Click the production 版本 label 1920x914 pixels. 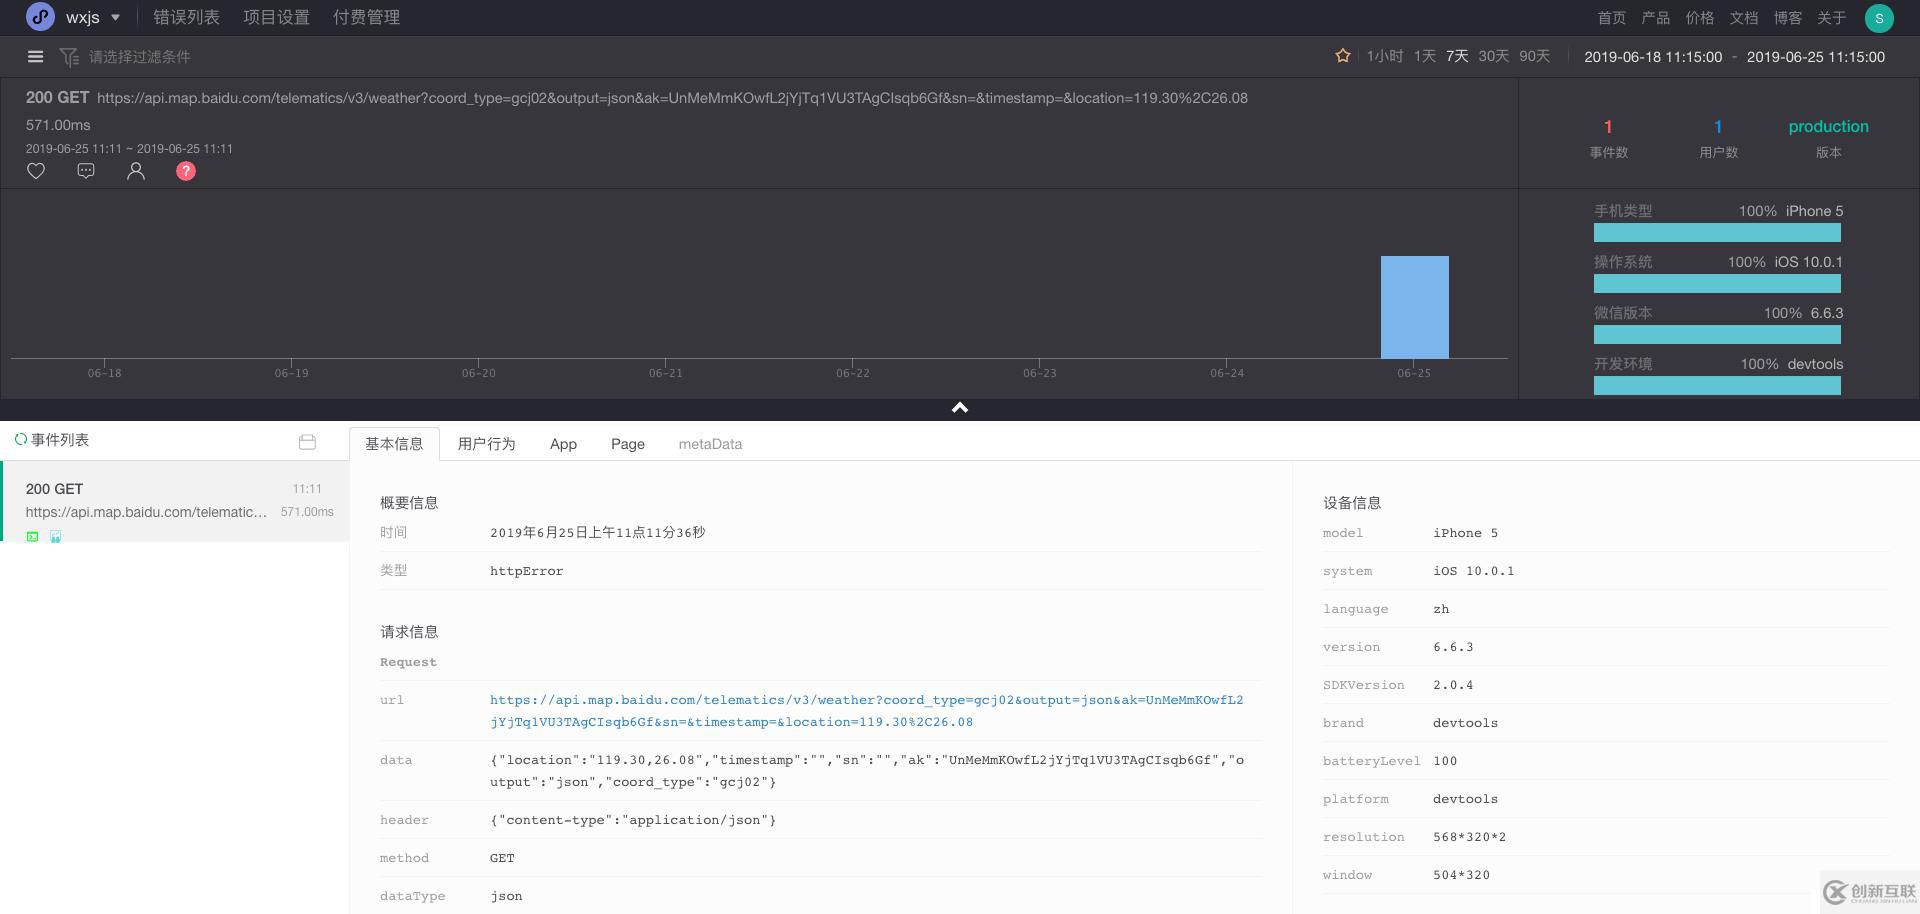click(1828, 127)
